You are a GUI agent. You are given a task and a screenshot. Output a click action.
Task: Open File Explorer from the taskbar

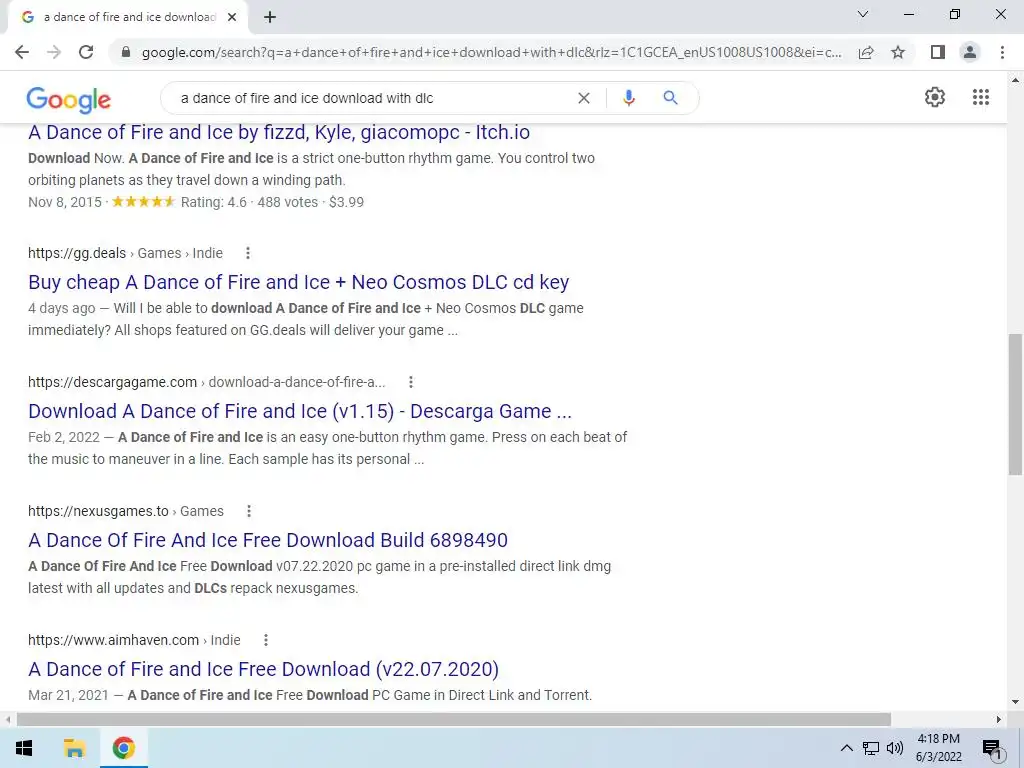(74, 748)
